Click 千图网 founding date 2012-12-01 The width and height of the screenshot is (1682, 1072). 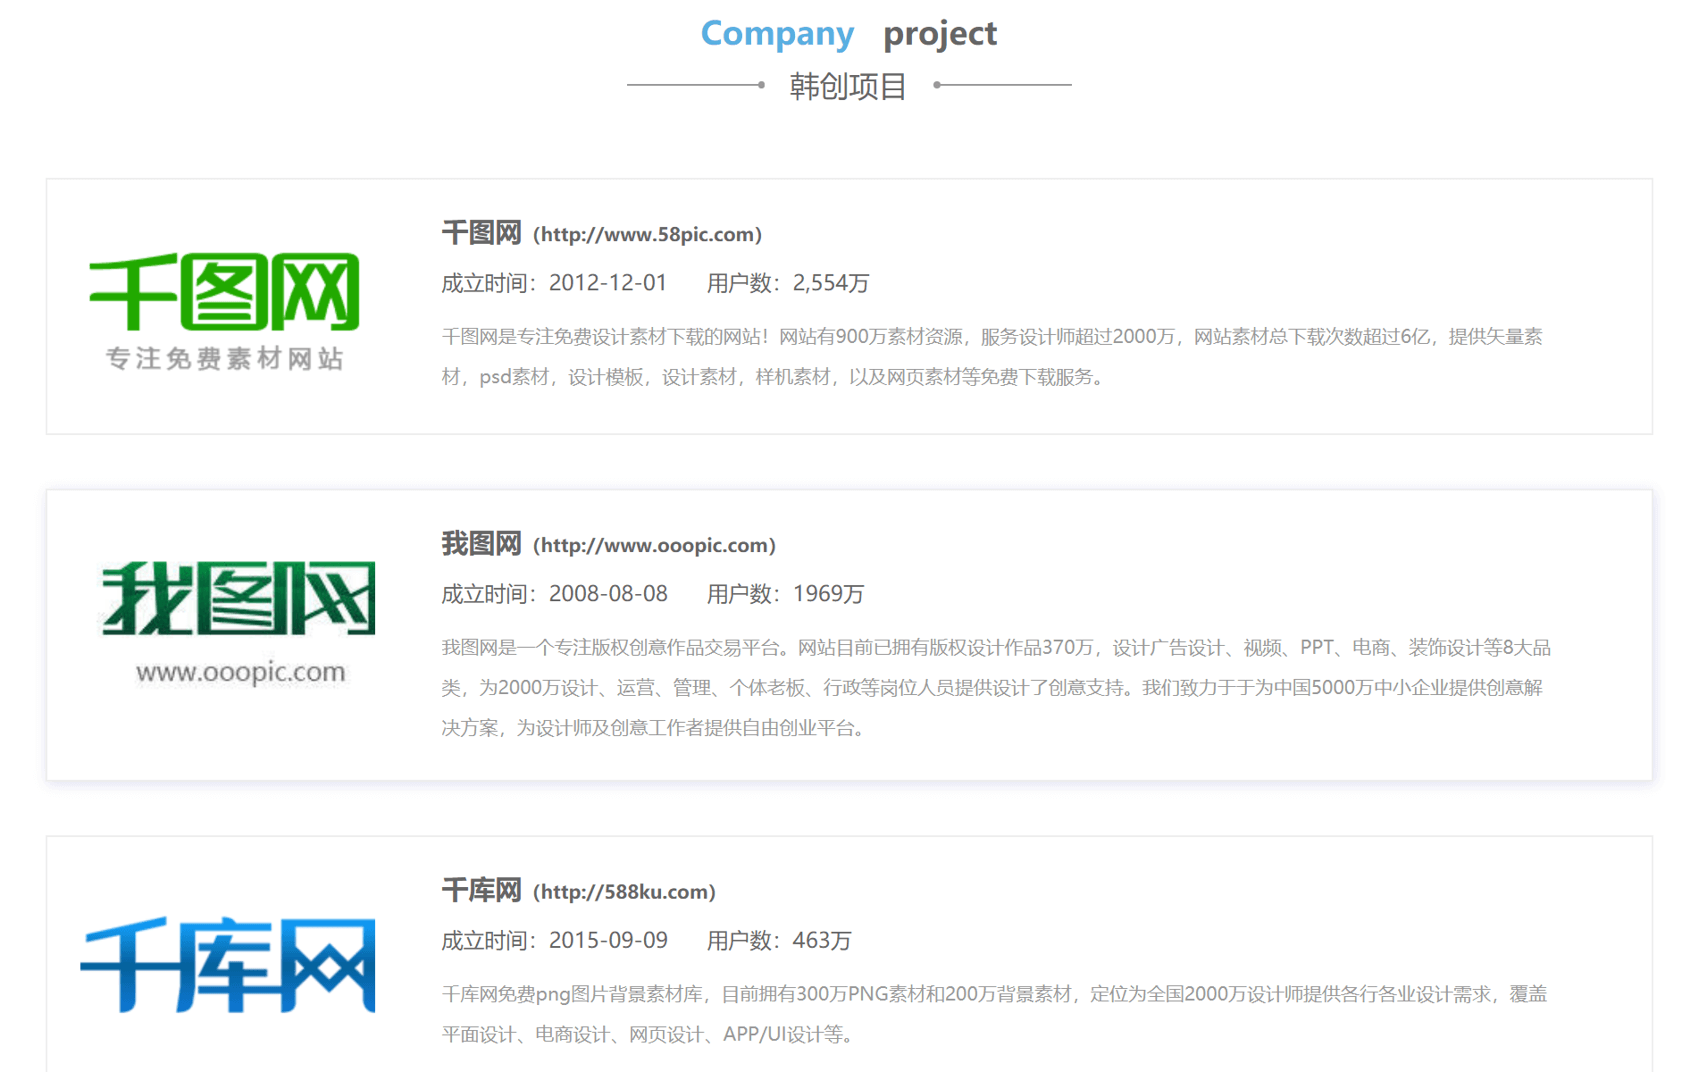point(607,283)
